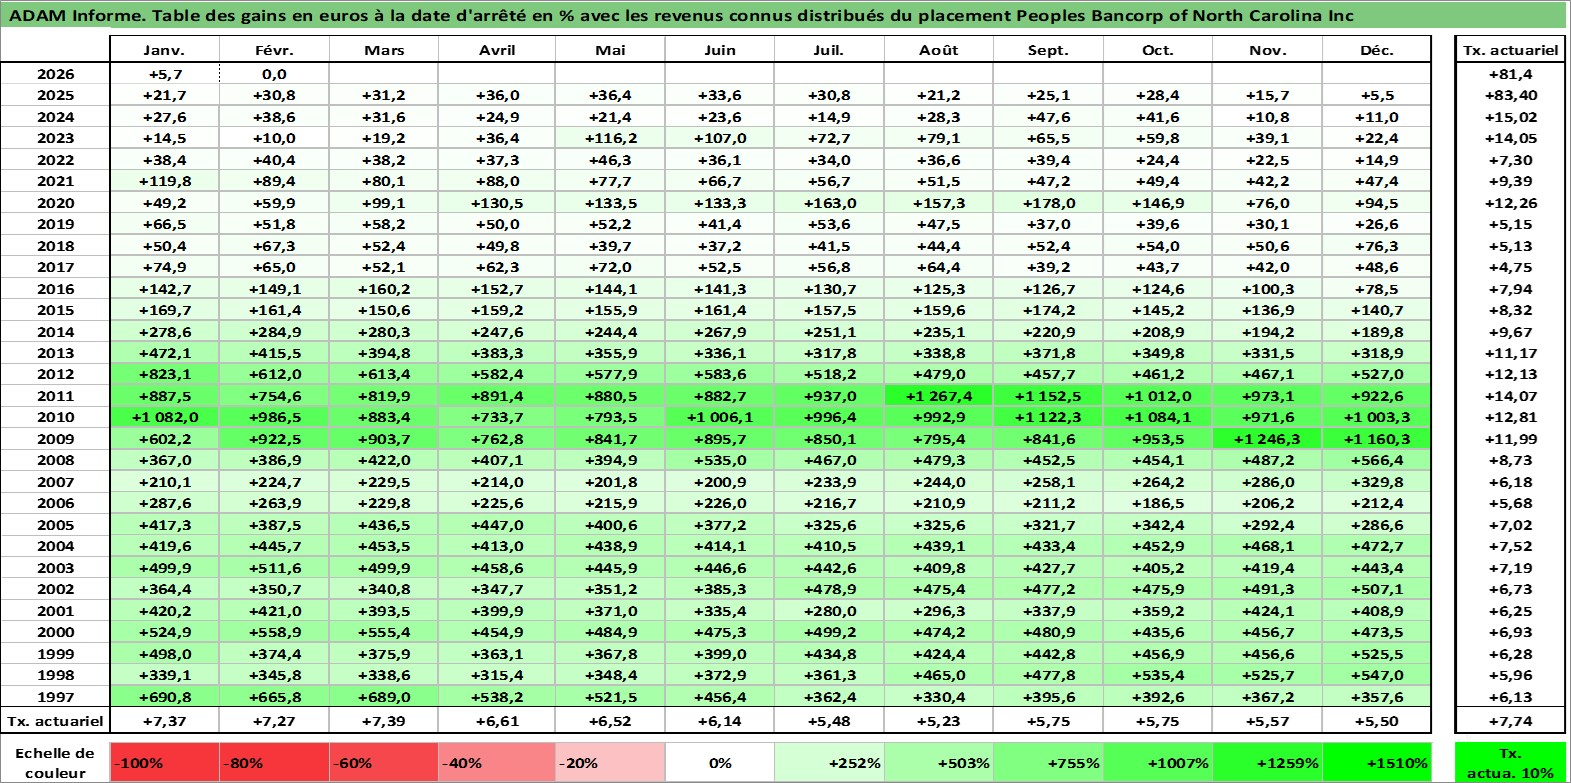Click the '+280,0' cell in July 2001
The width and height of the screenshot is (1571, 783).
[x=829, y=611]
